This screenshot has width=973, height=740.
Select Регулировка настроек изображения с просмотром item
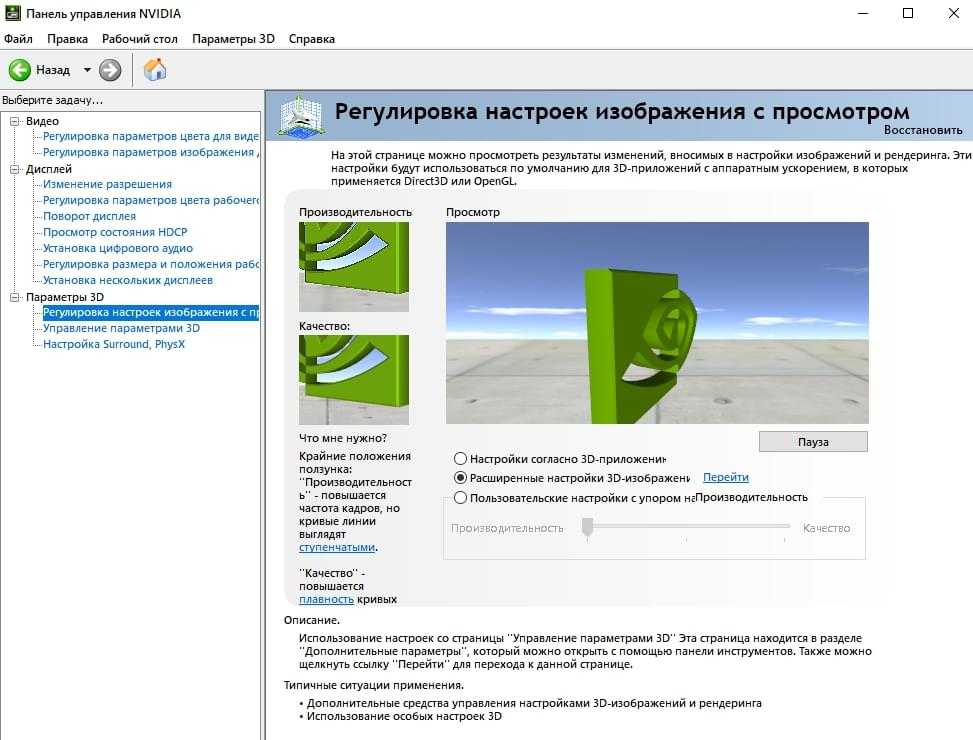(x=150, y=312)
